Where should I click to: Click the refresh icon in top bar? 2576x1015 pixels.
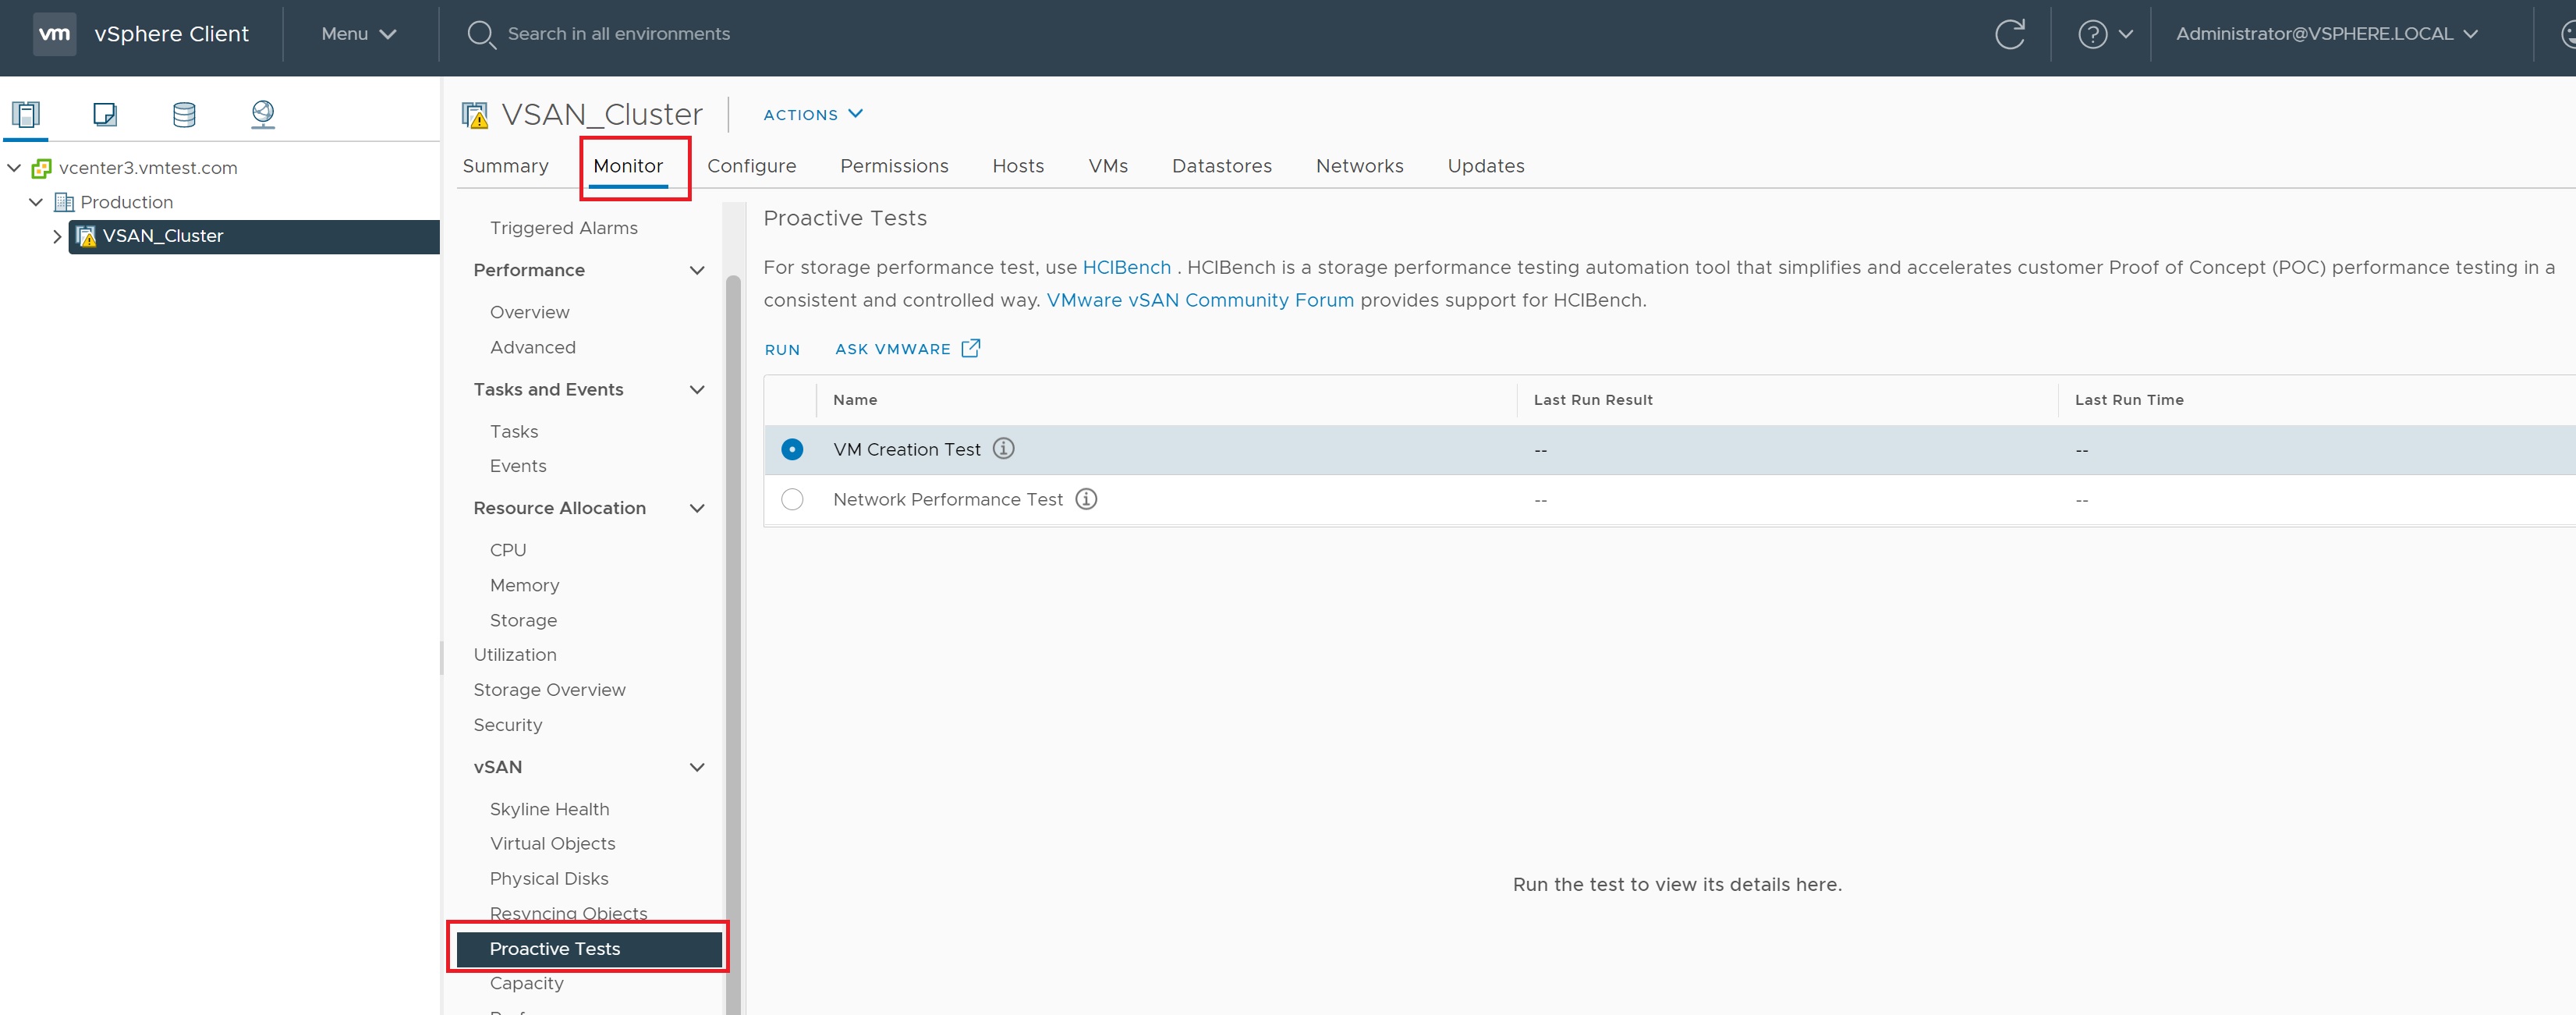pyautogui.click(x=2009, y=34)
